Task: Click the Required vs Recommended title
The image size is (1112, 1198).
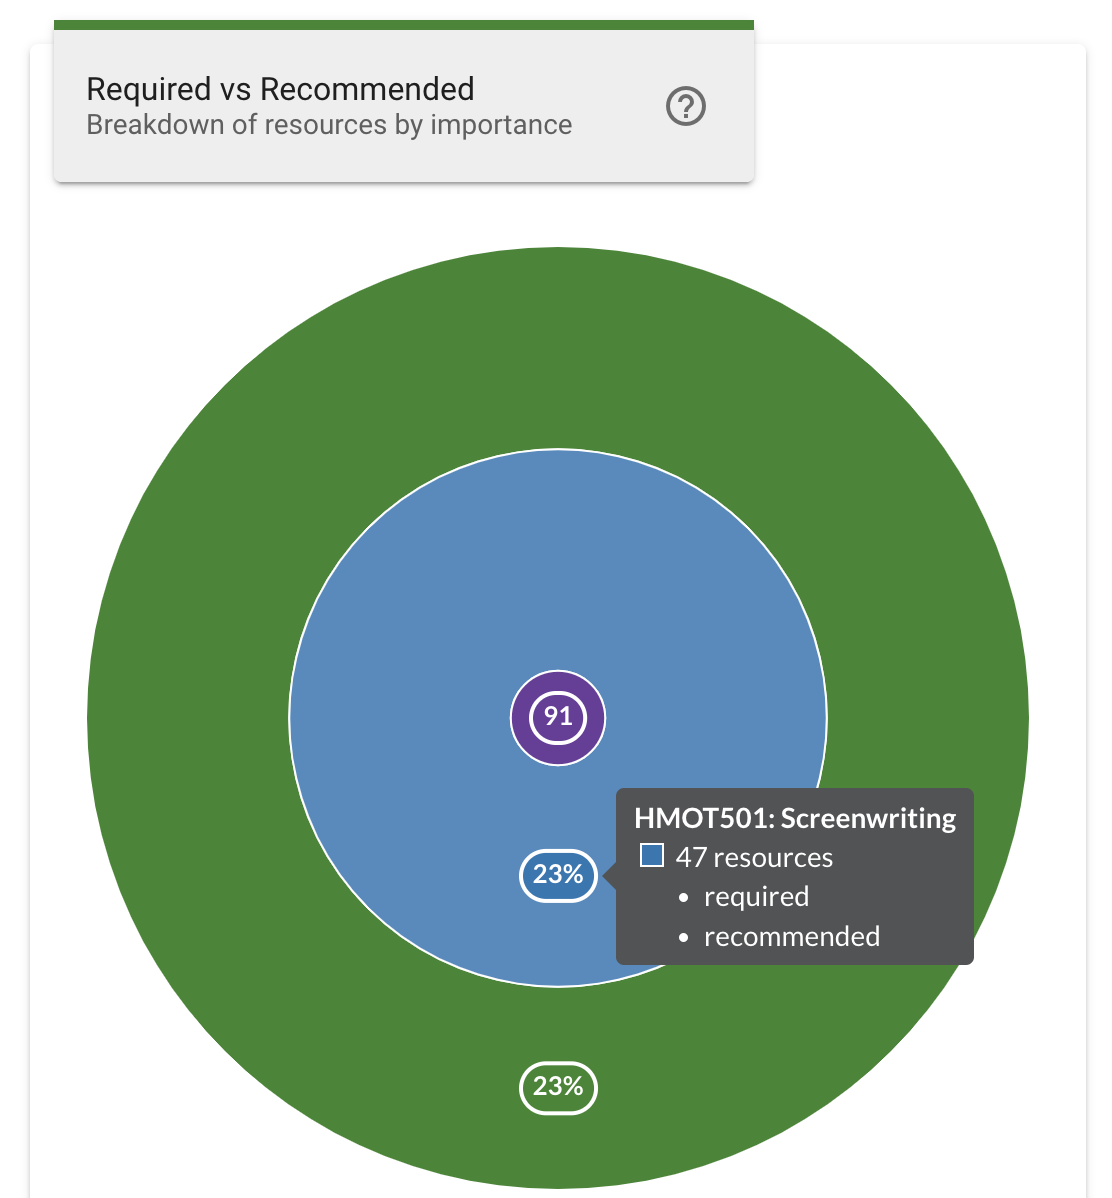Action: (x=280, y=89)
